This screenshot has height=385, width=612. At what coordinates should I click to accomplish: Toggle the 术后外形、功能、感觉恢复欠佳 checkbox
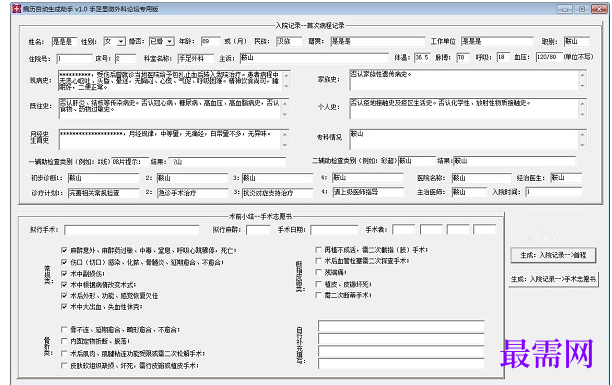click(64, 296)
